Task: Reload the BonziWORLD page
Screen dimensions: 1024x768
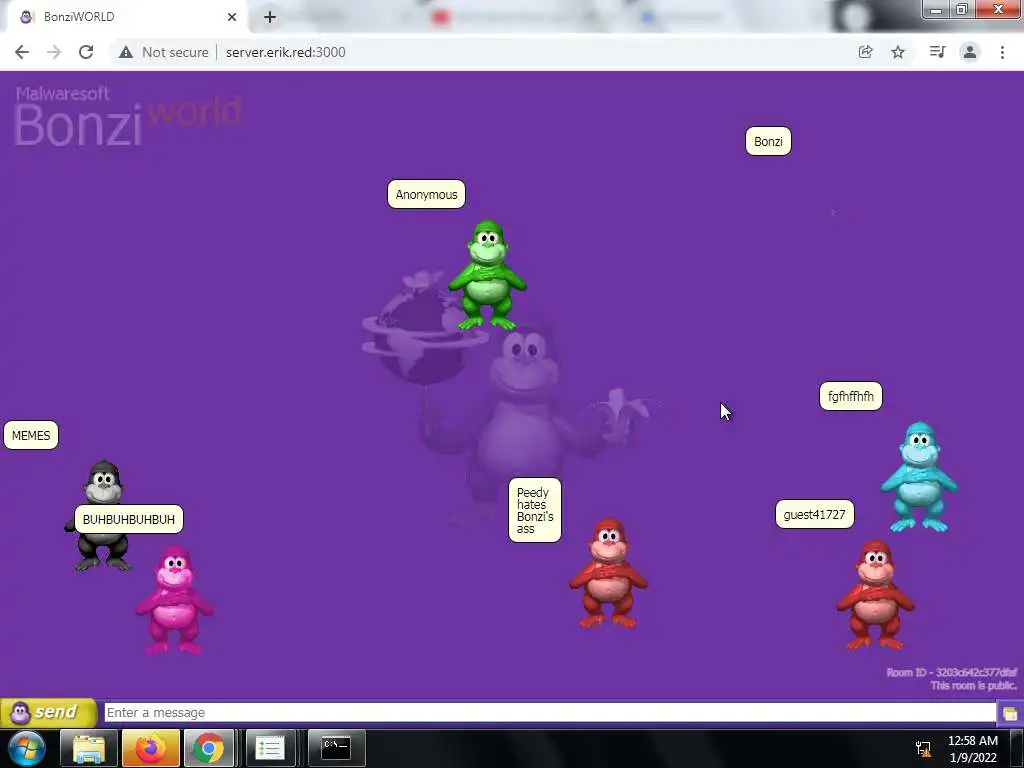Action: click(86, 52)
